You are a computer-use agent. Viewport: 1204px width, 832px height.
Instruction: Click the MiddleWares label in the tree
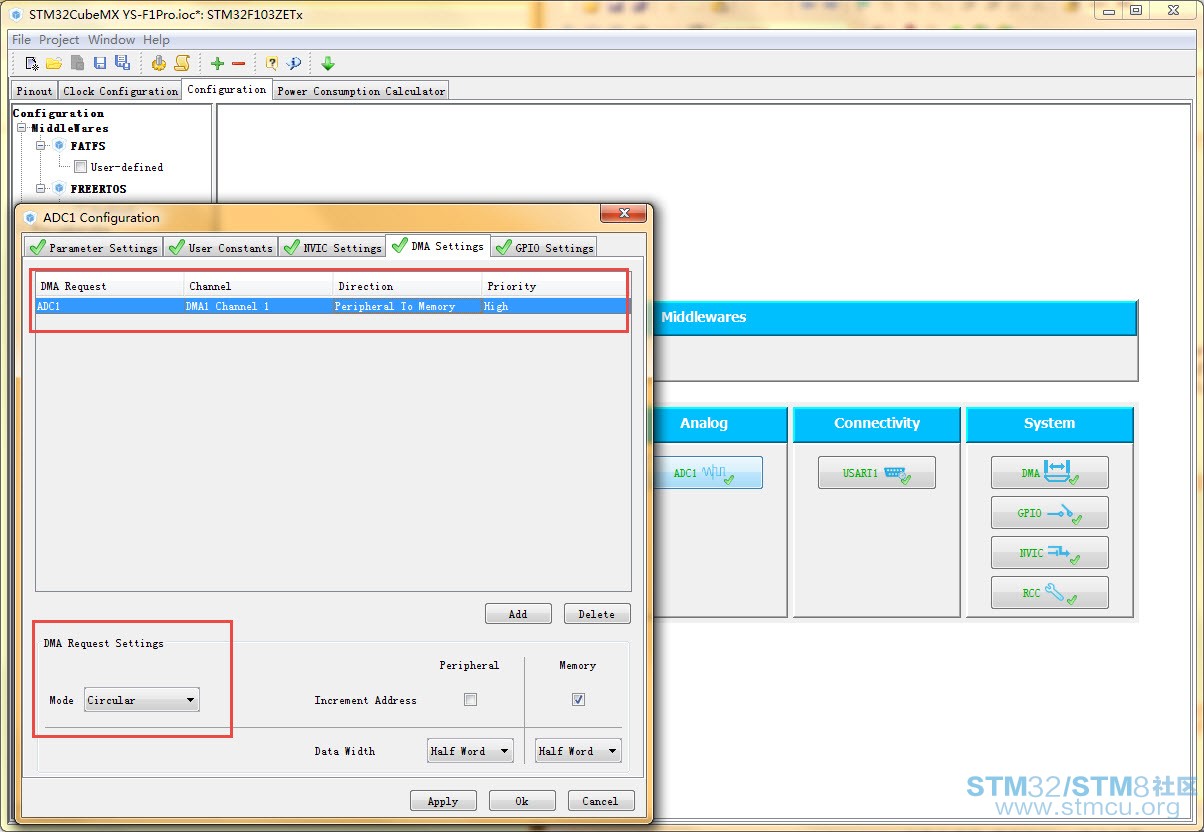(x=69, y=128)
